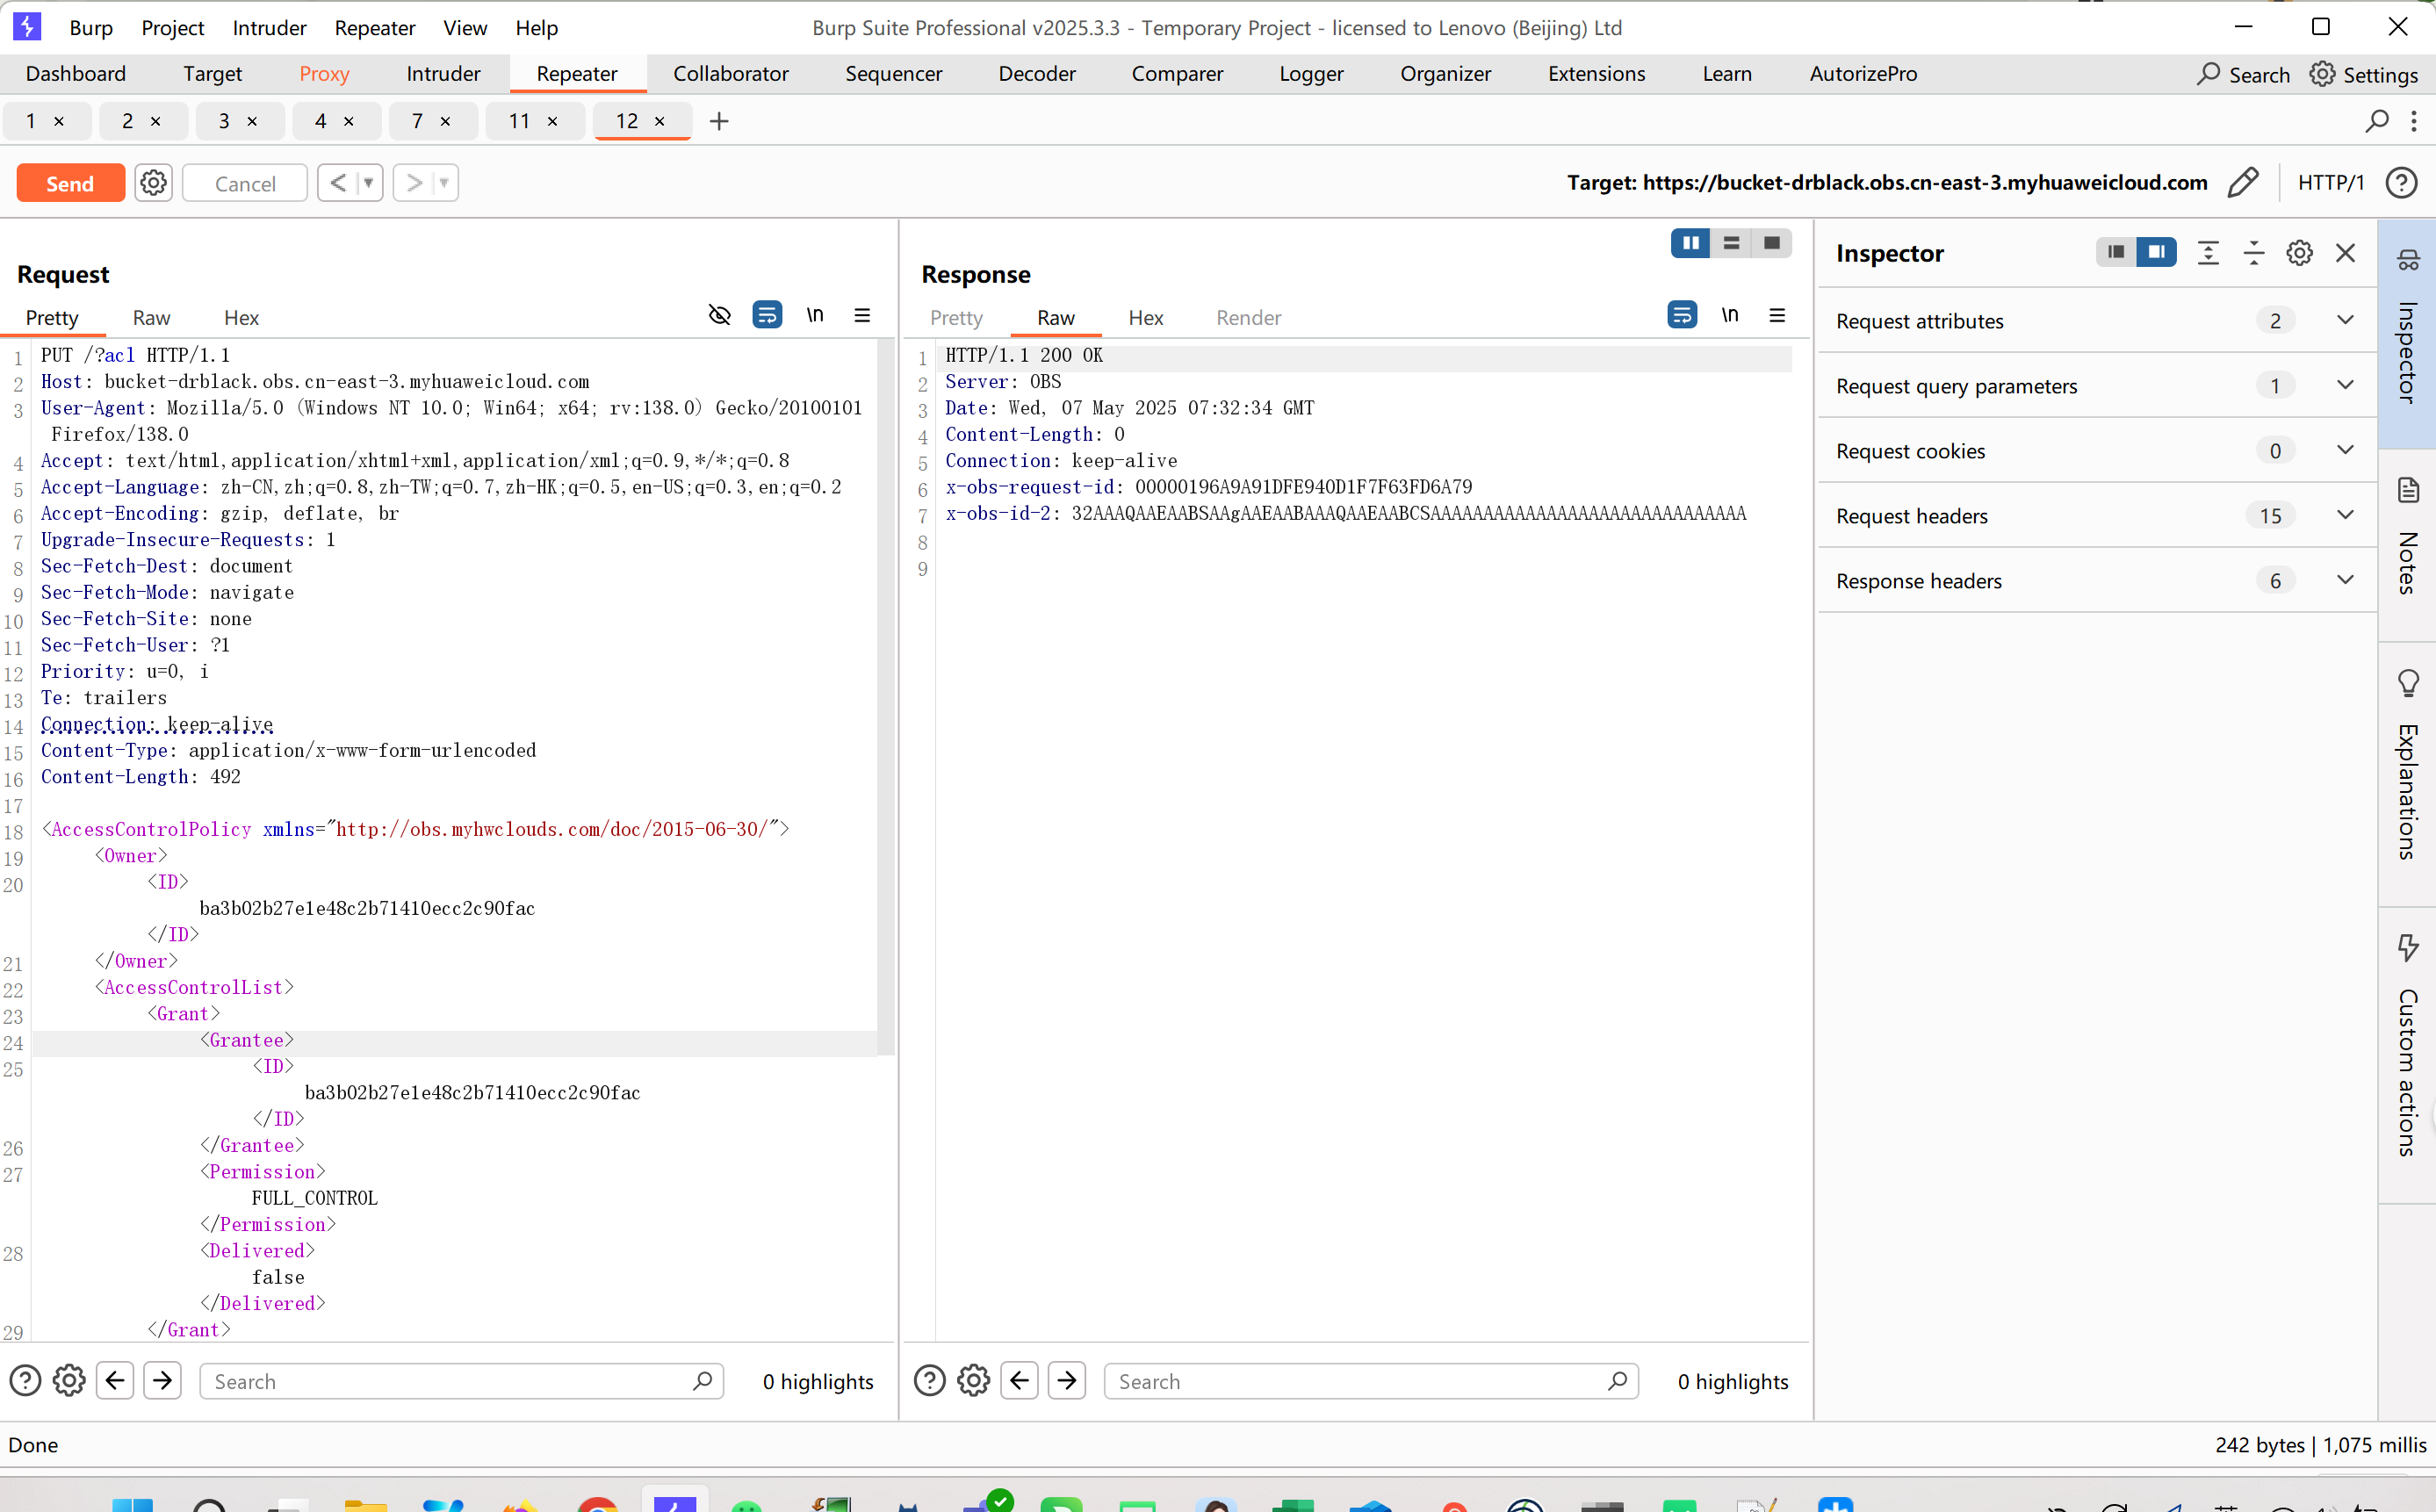
Task: Click the search magnifier in the Repeater tab bar
Action: pos(2377,121)
